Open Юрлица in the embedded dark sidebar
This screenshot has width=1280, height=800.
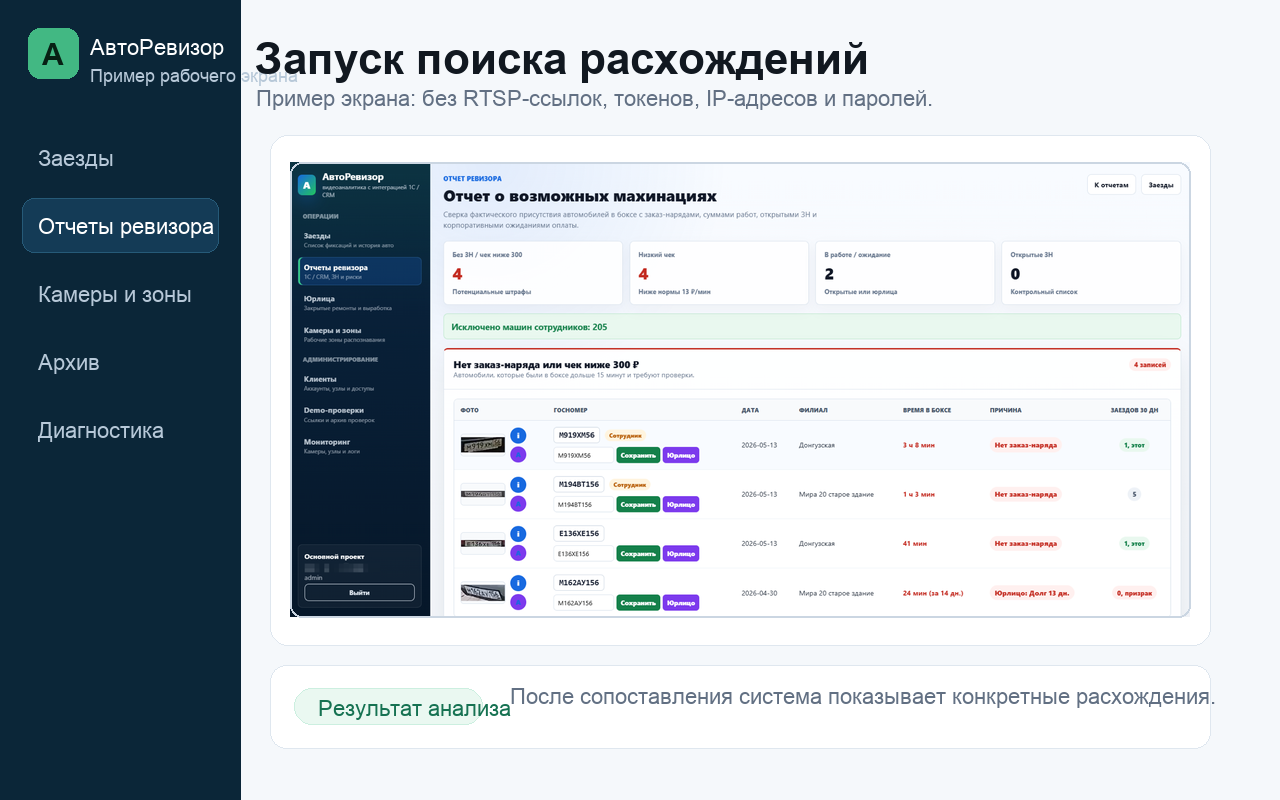pyautogui.click(x=360, y=302)
